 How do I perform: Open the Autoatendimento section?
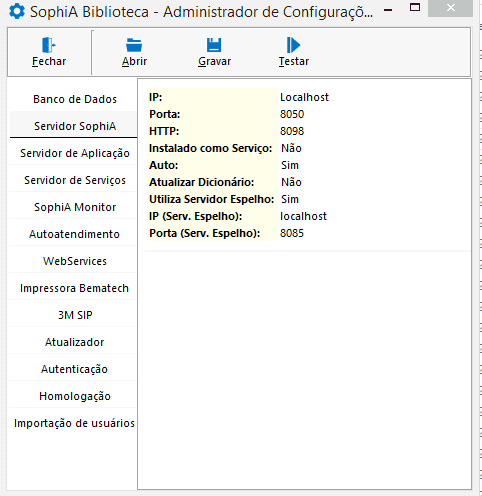coord(74,234)
